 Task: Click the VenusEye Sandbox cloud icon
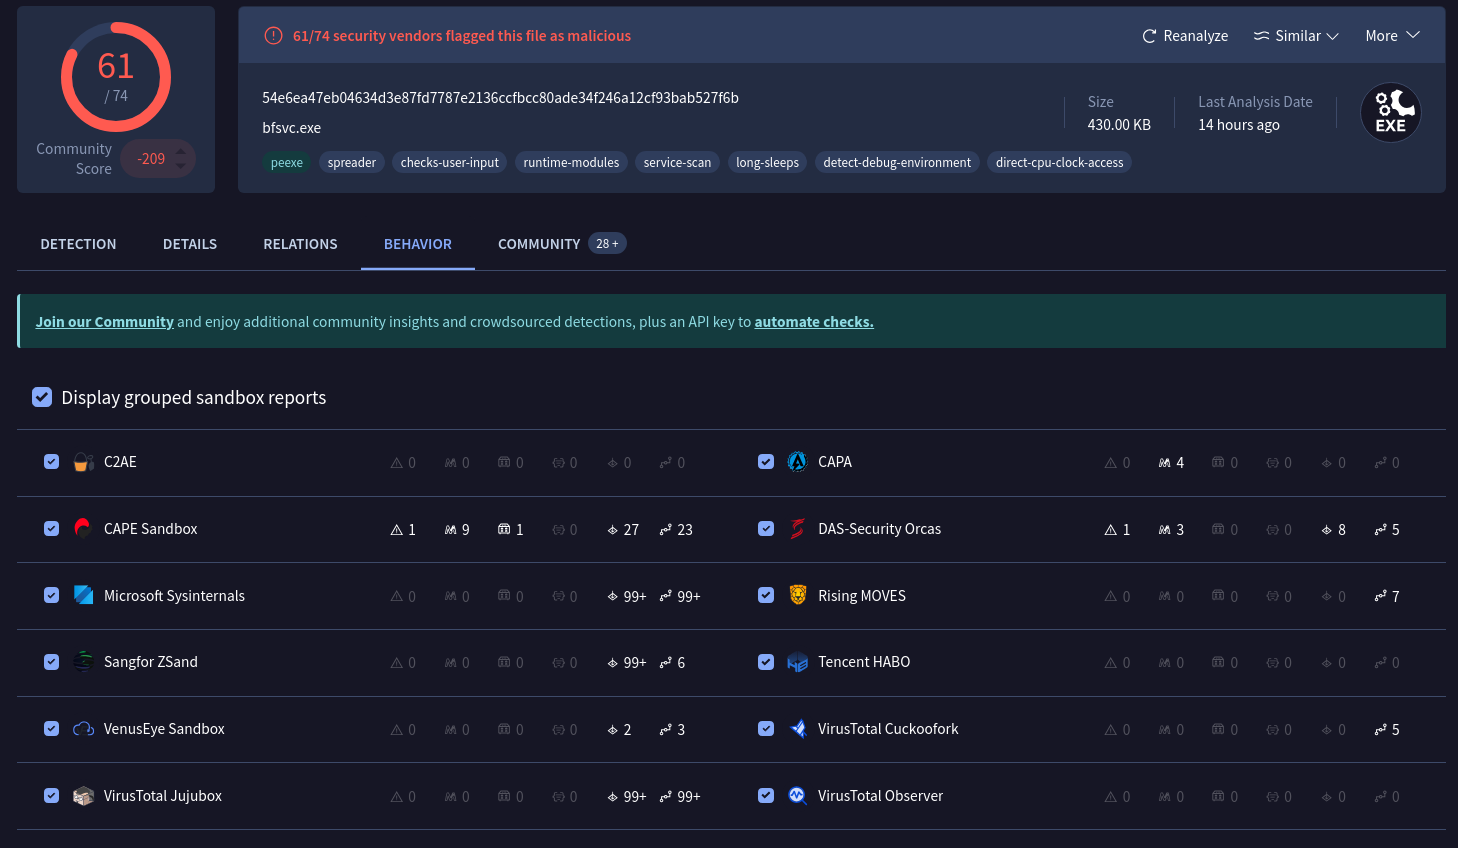click(x=84, y=729)
